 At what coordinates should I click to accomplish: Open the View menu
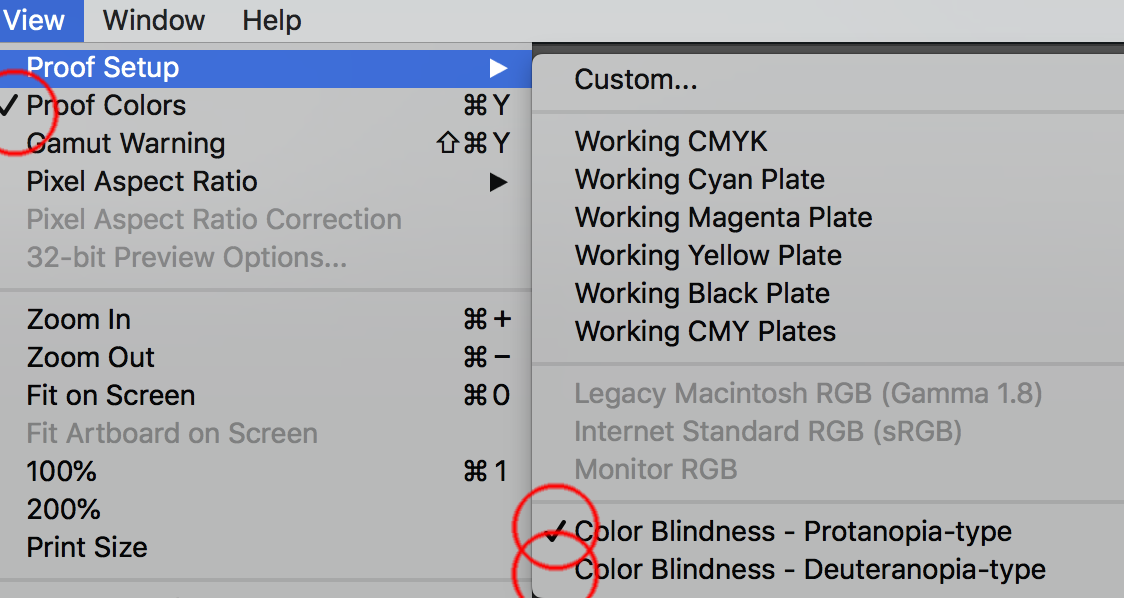pos(34,20)
